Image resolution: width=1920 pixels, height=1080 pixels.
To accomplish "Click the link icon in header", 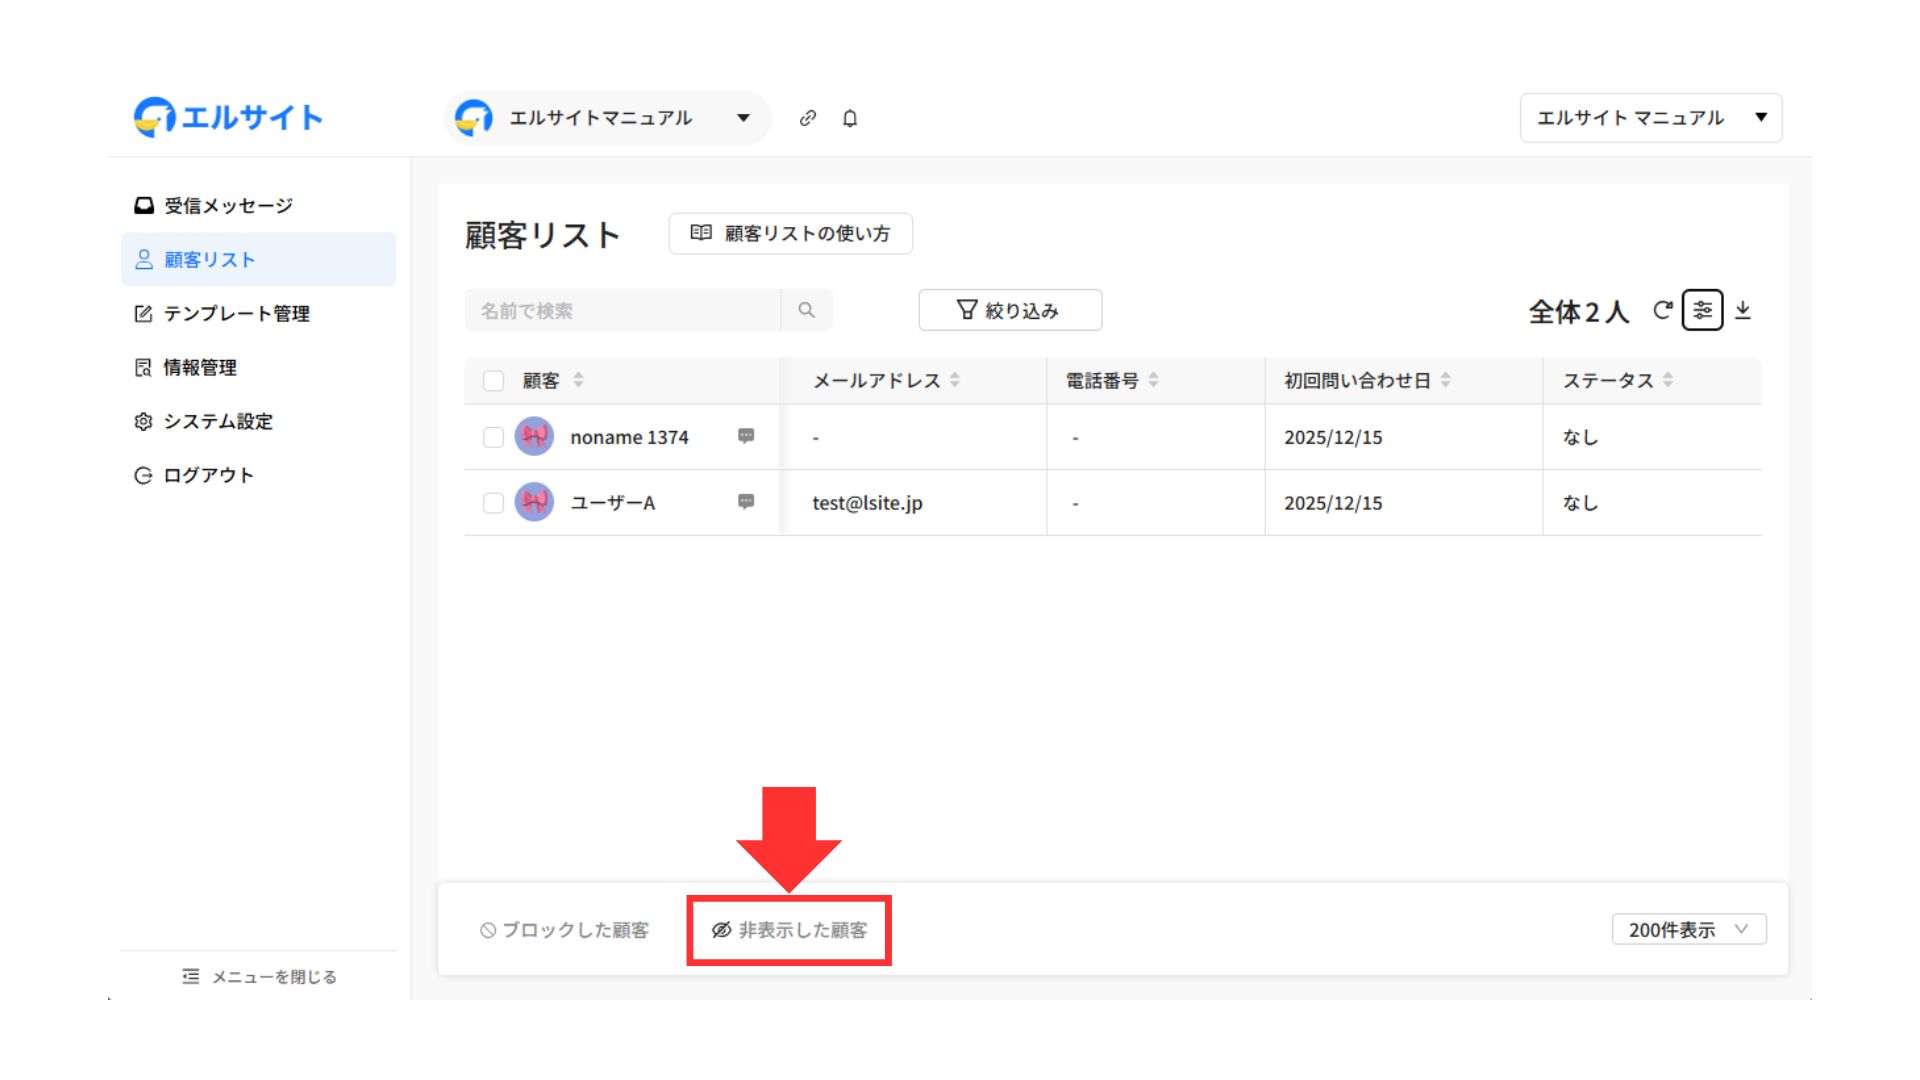I will (808, 118).
